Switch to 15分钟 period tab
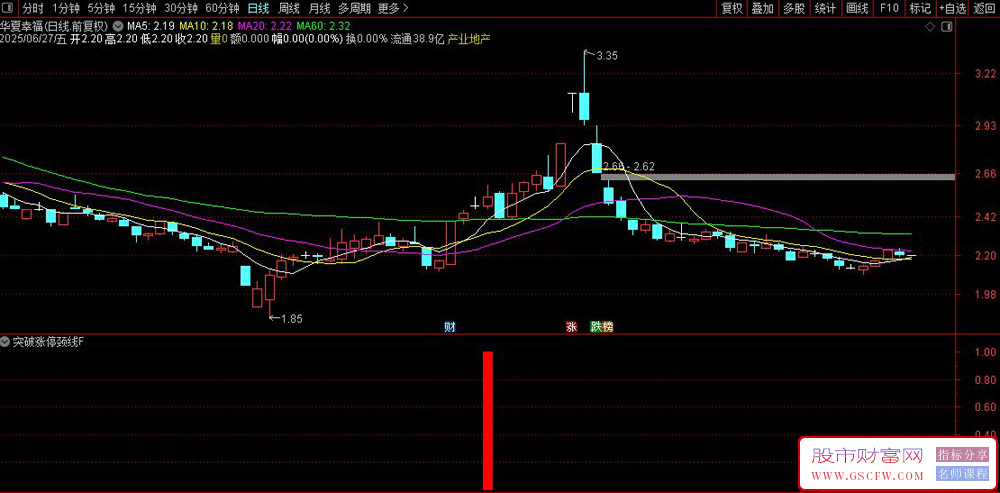Image resolution: width=1000 pixels, height=493 pixels. click(x=139, y=8)
